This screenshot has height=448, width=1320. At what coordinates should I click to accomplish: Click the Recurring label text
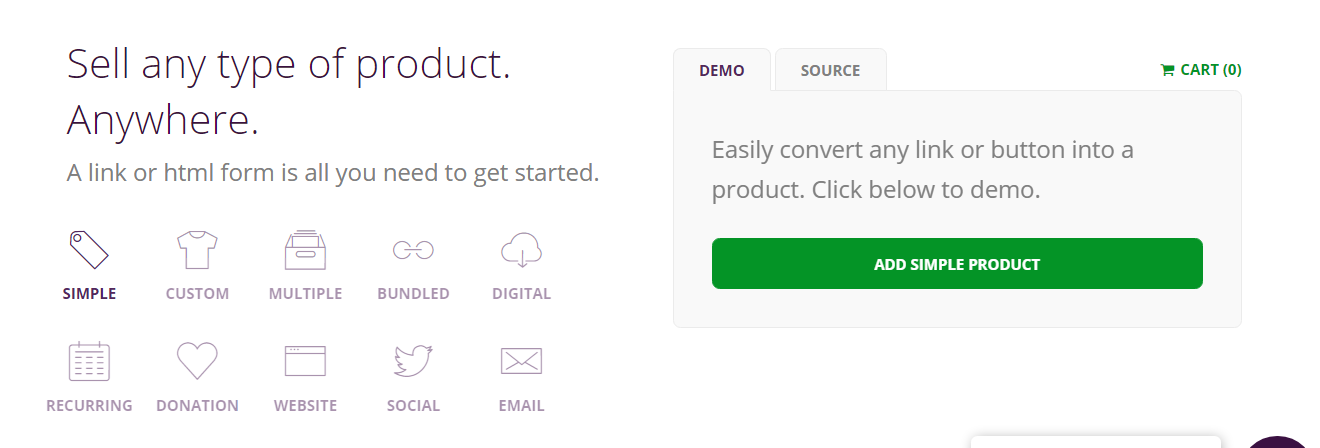pyautogui.click(x=89, y=406)
